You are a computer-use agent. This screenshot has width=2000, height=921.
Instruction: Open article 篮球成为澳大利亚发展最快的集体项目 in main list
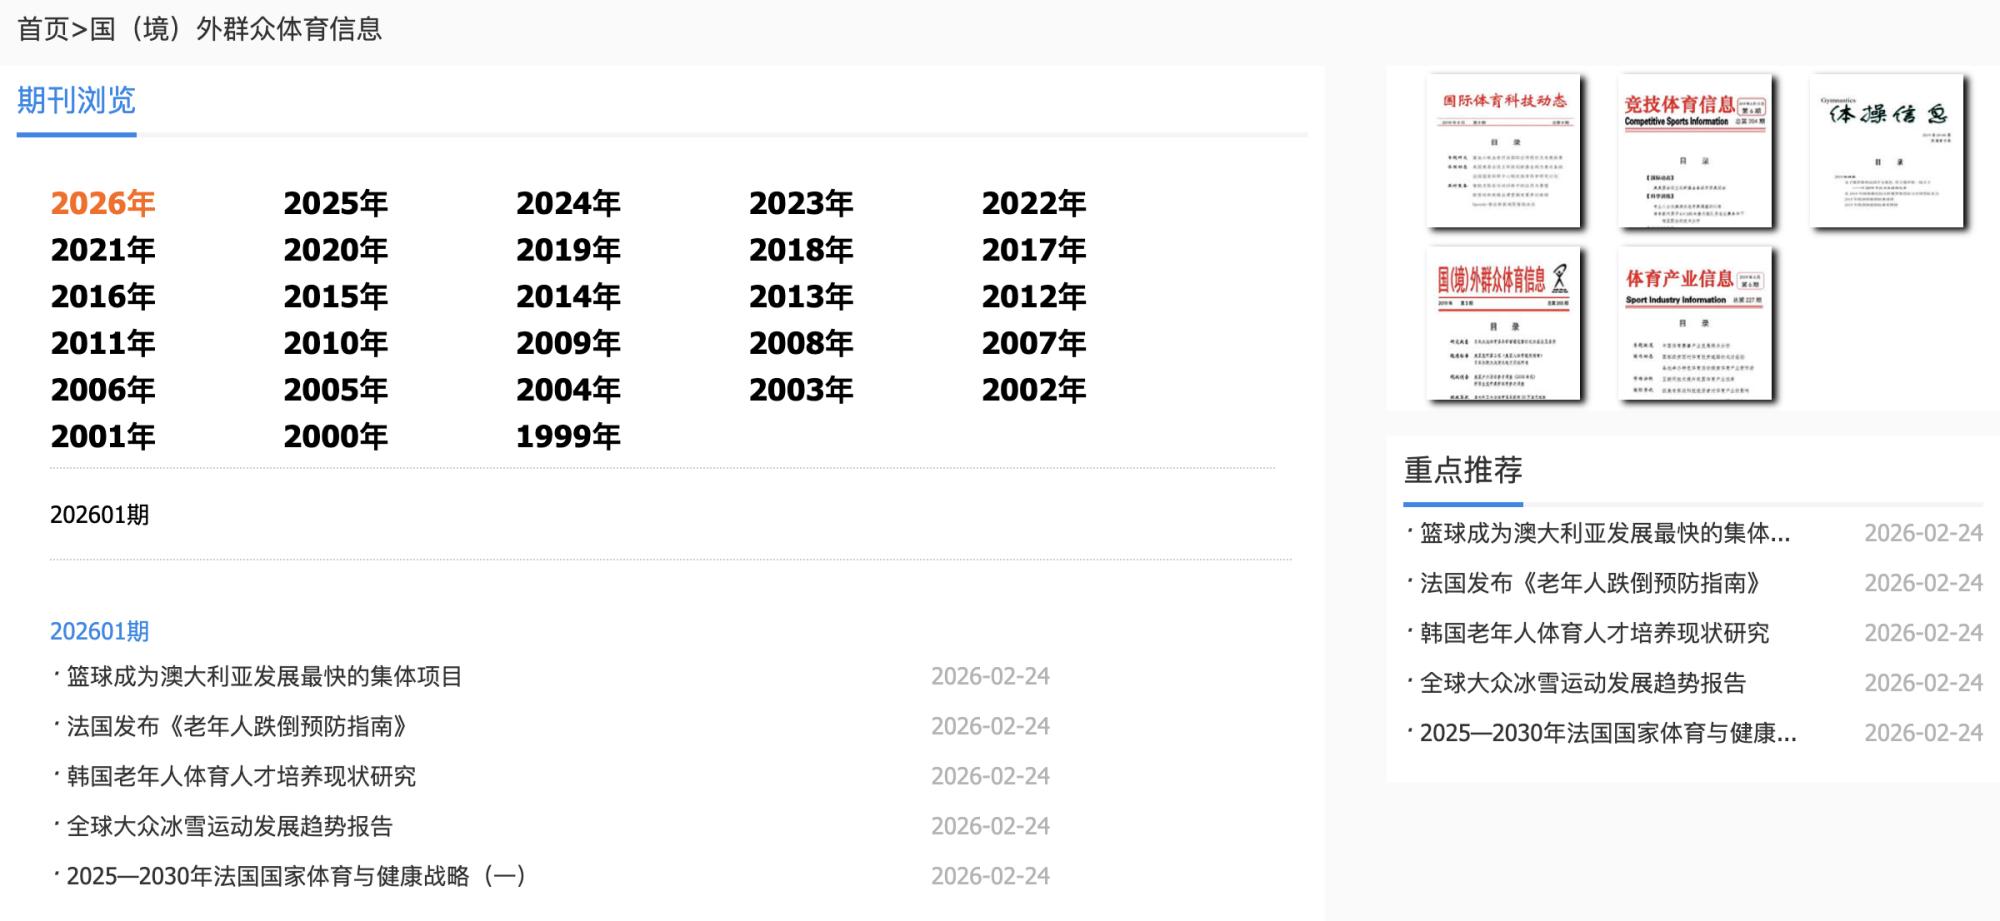tap(264, 677)
